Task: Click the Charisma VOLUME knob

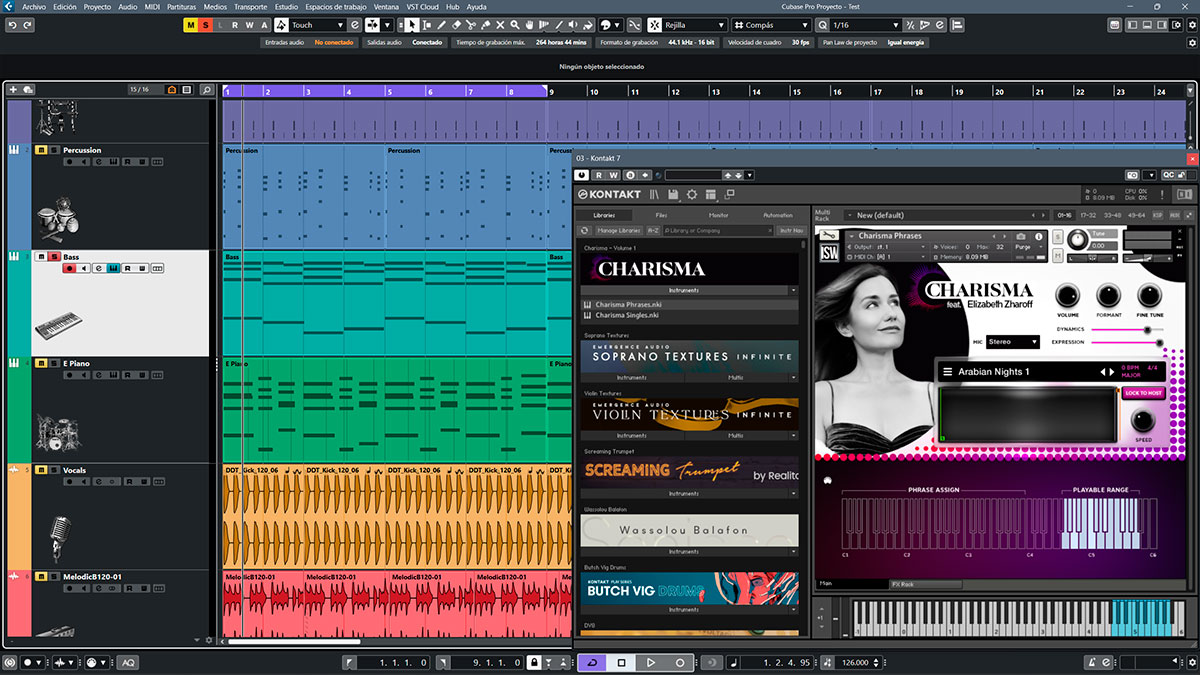Action: [x=1068, y=294]
